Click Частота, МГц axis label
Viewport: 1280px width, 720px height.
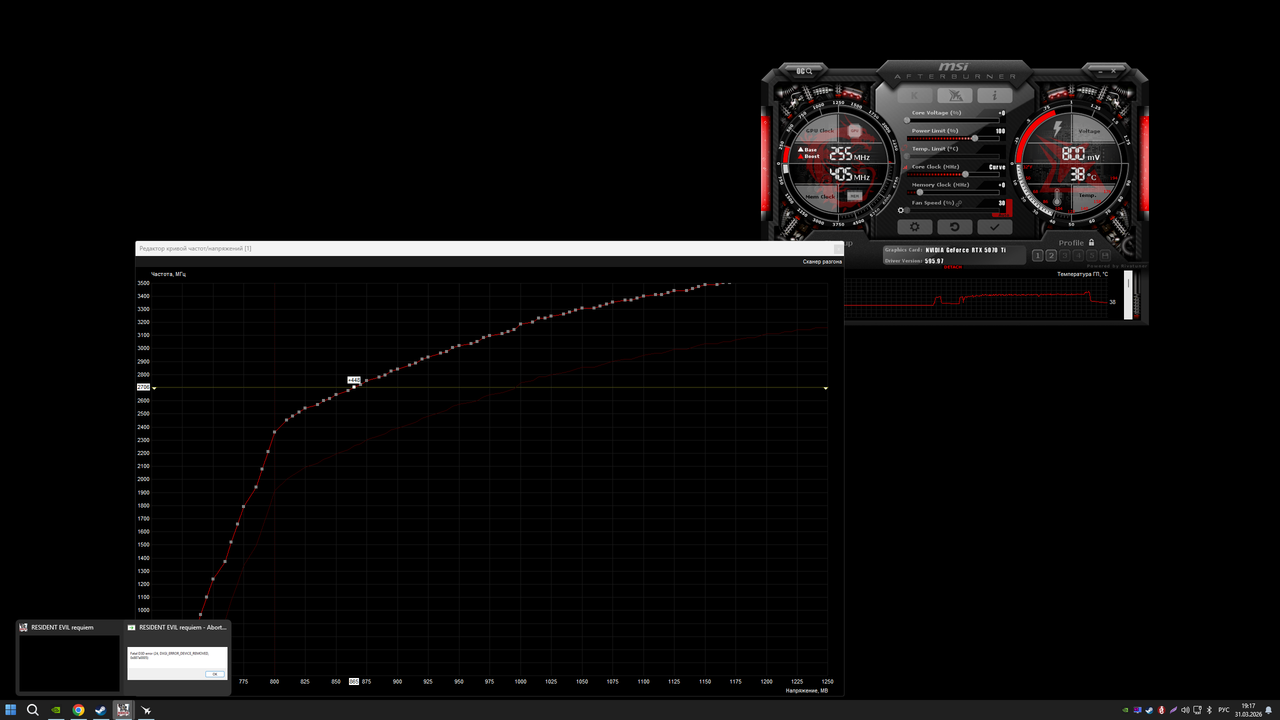[x=169, y=273]
